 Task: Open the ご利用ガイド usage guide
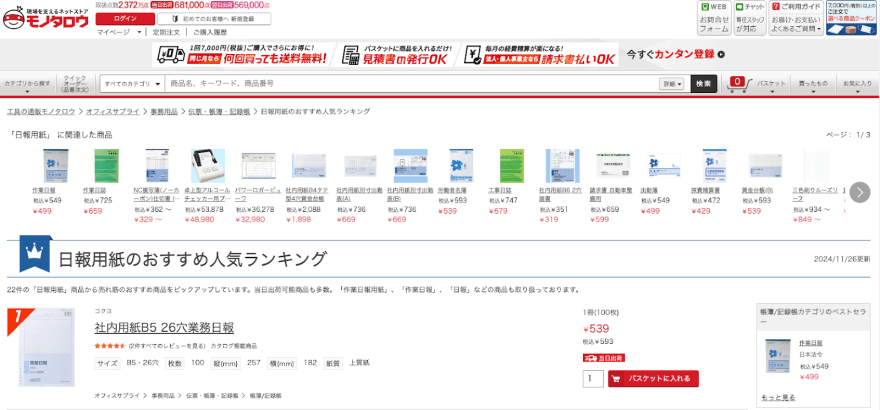coord(796,18)
